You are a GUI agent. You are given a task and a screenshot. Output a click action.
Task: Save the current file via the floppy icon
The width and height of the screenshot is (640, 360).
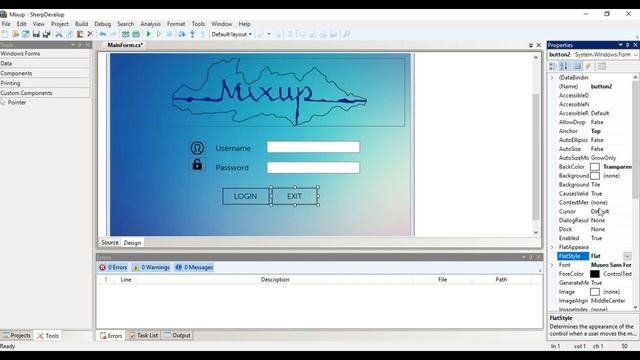coord(36,34)
